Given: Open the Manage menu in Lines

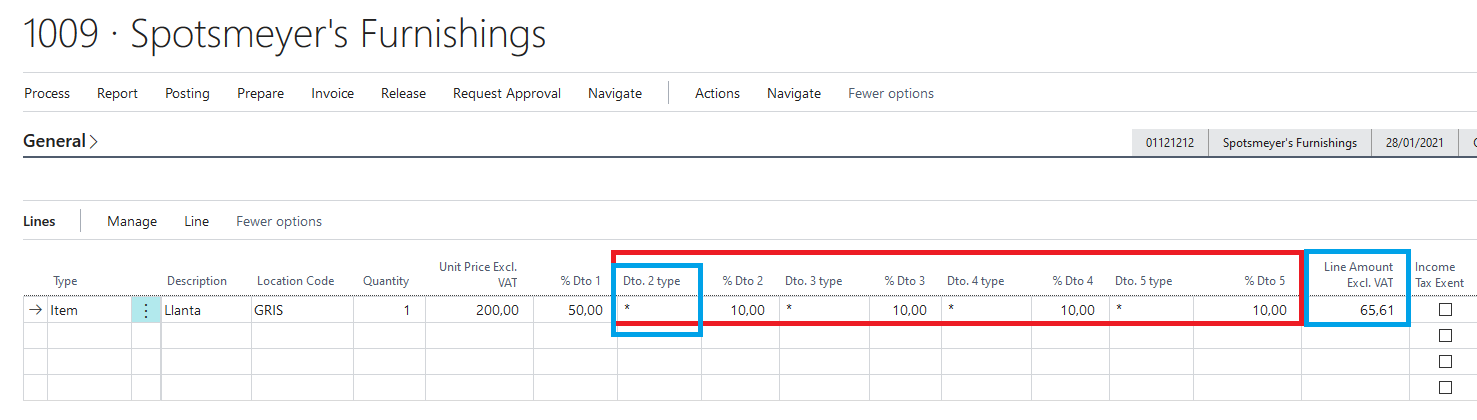Looking at the screenshot, I should point(132,221).
